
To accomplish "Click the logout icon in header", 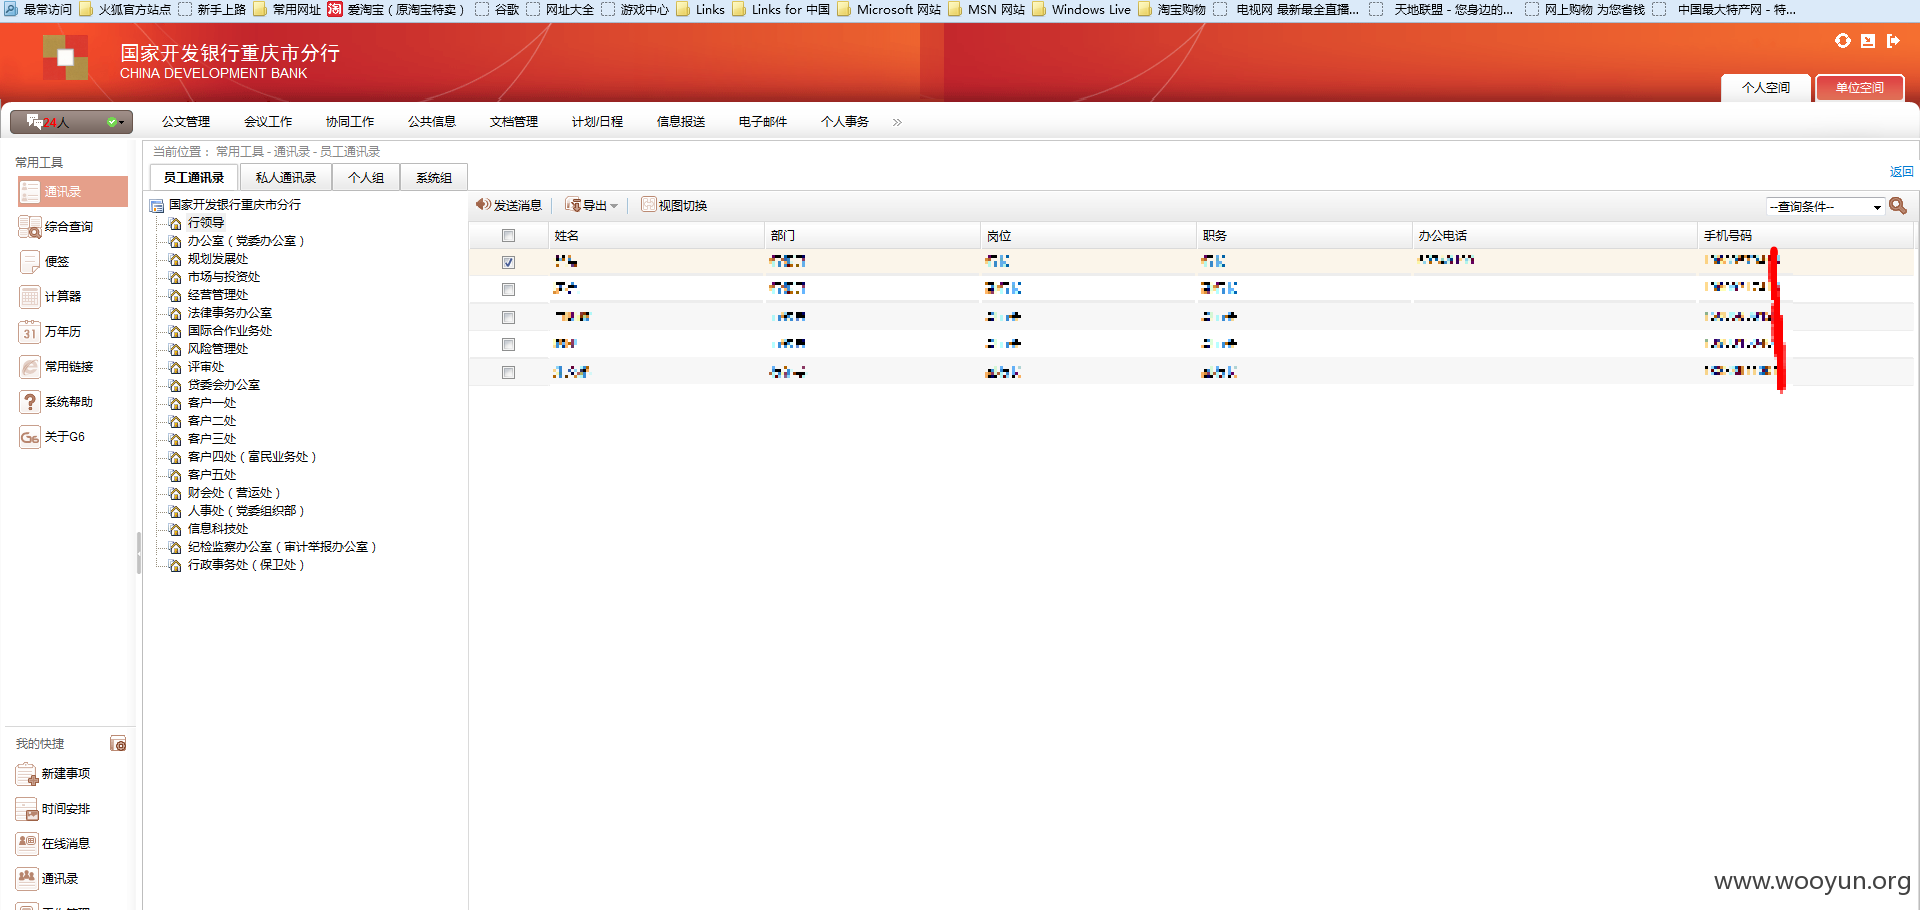I will point(1893,41).
